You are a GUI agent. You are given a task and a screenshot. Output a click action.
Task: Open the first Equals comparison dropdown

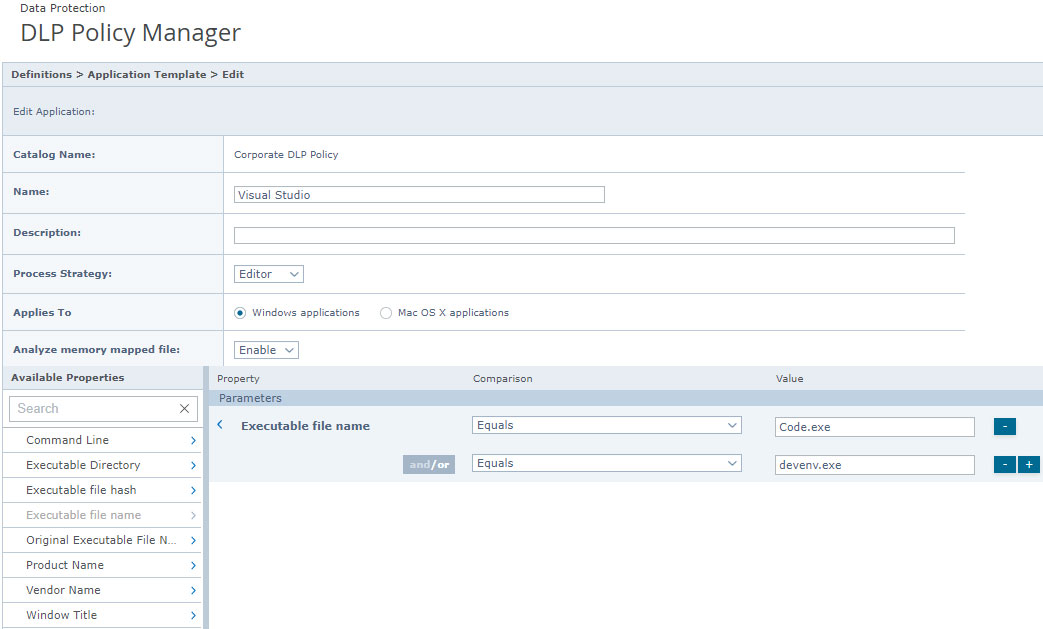pyautogui.click(x=606, y=424)
